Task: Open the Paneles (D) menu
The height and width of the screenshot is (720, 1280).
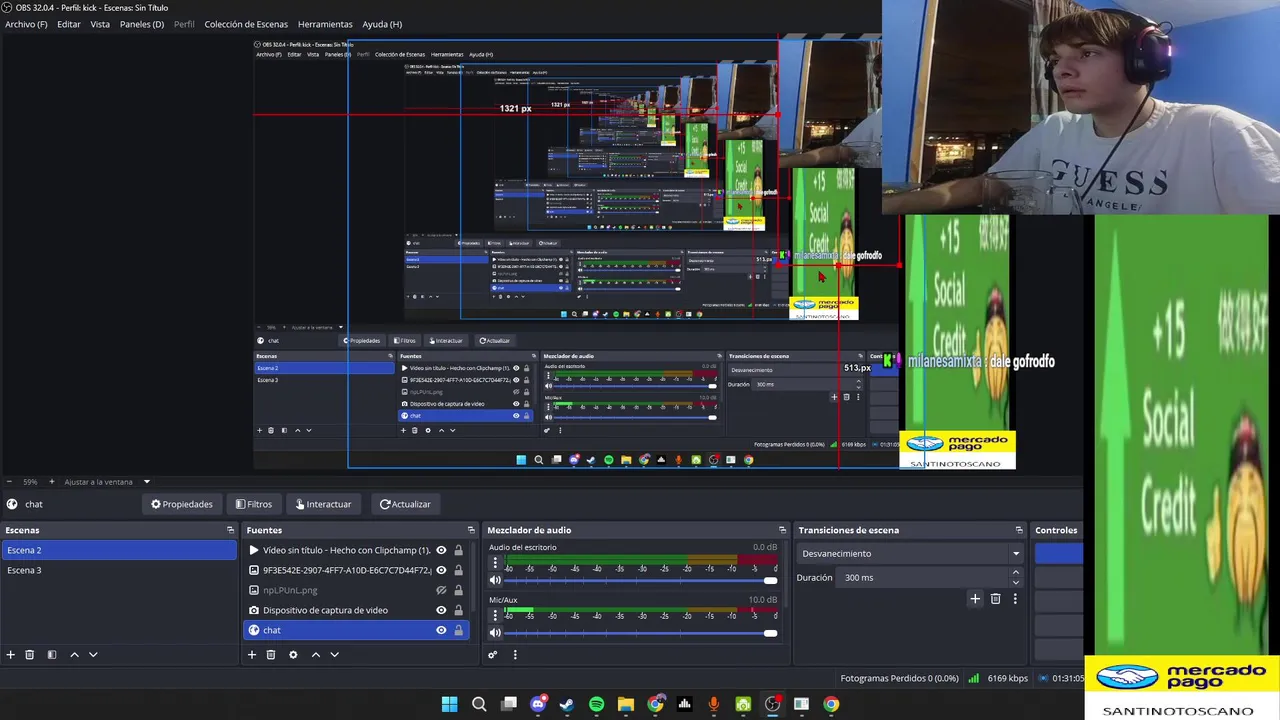Action: click(142, 24)
